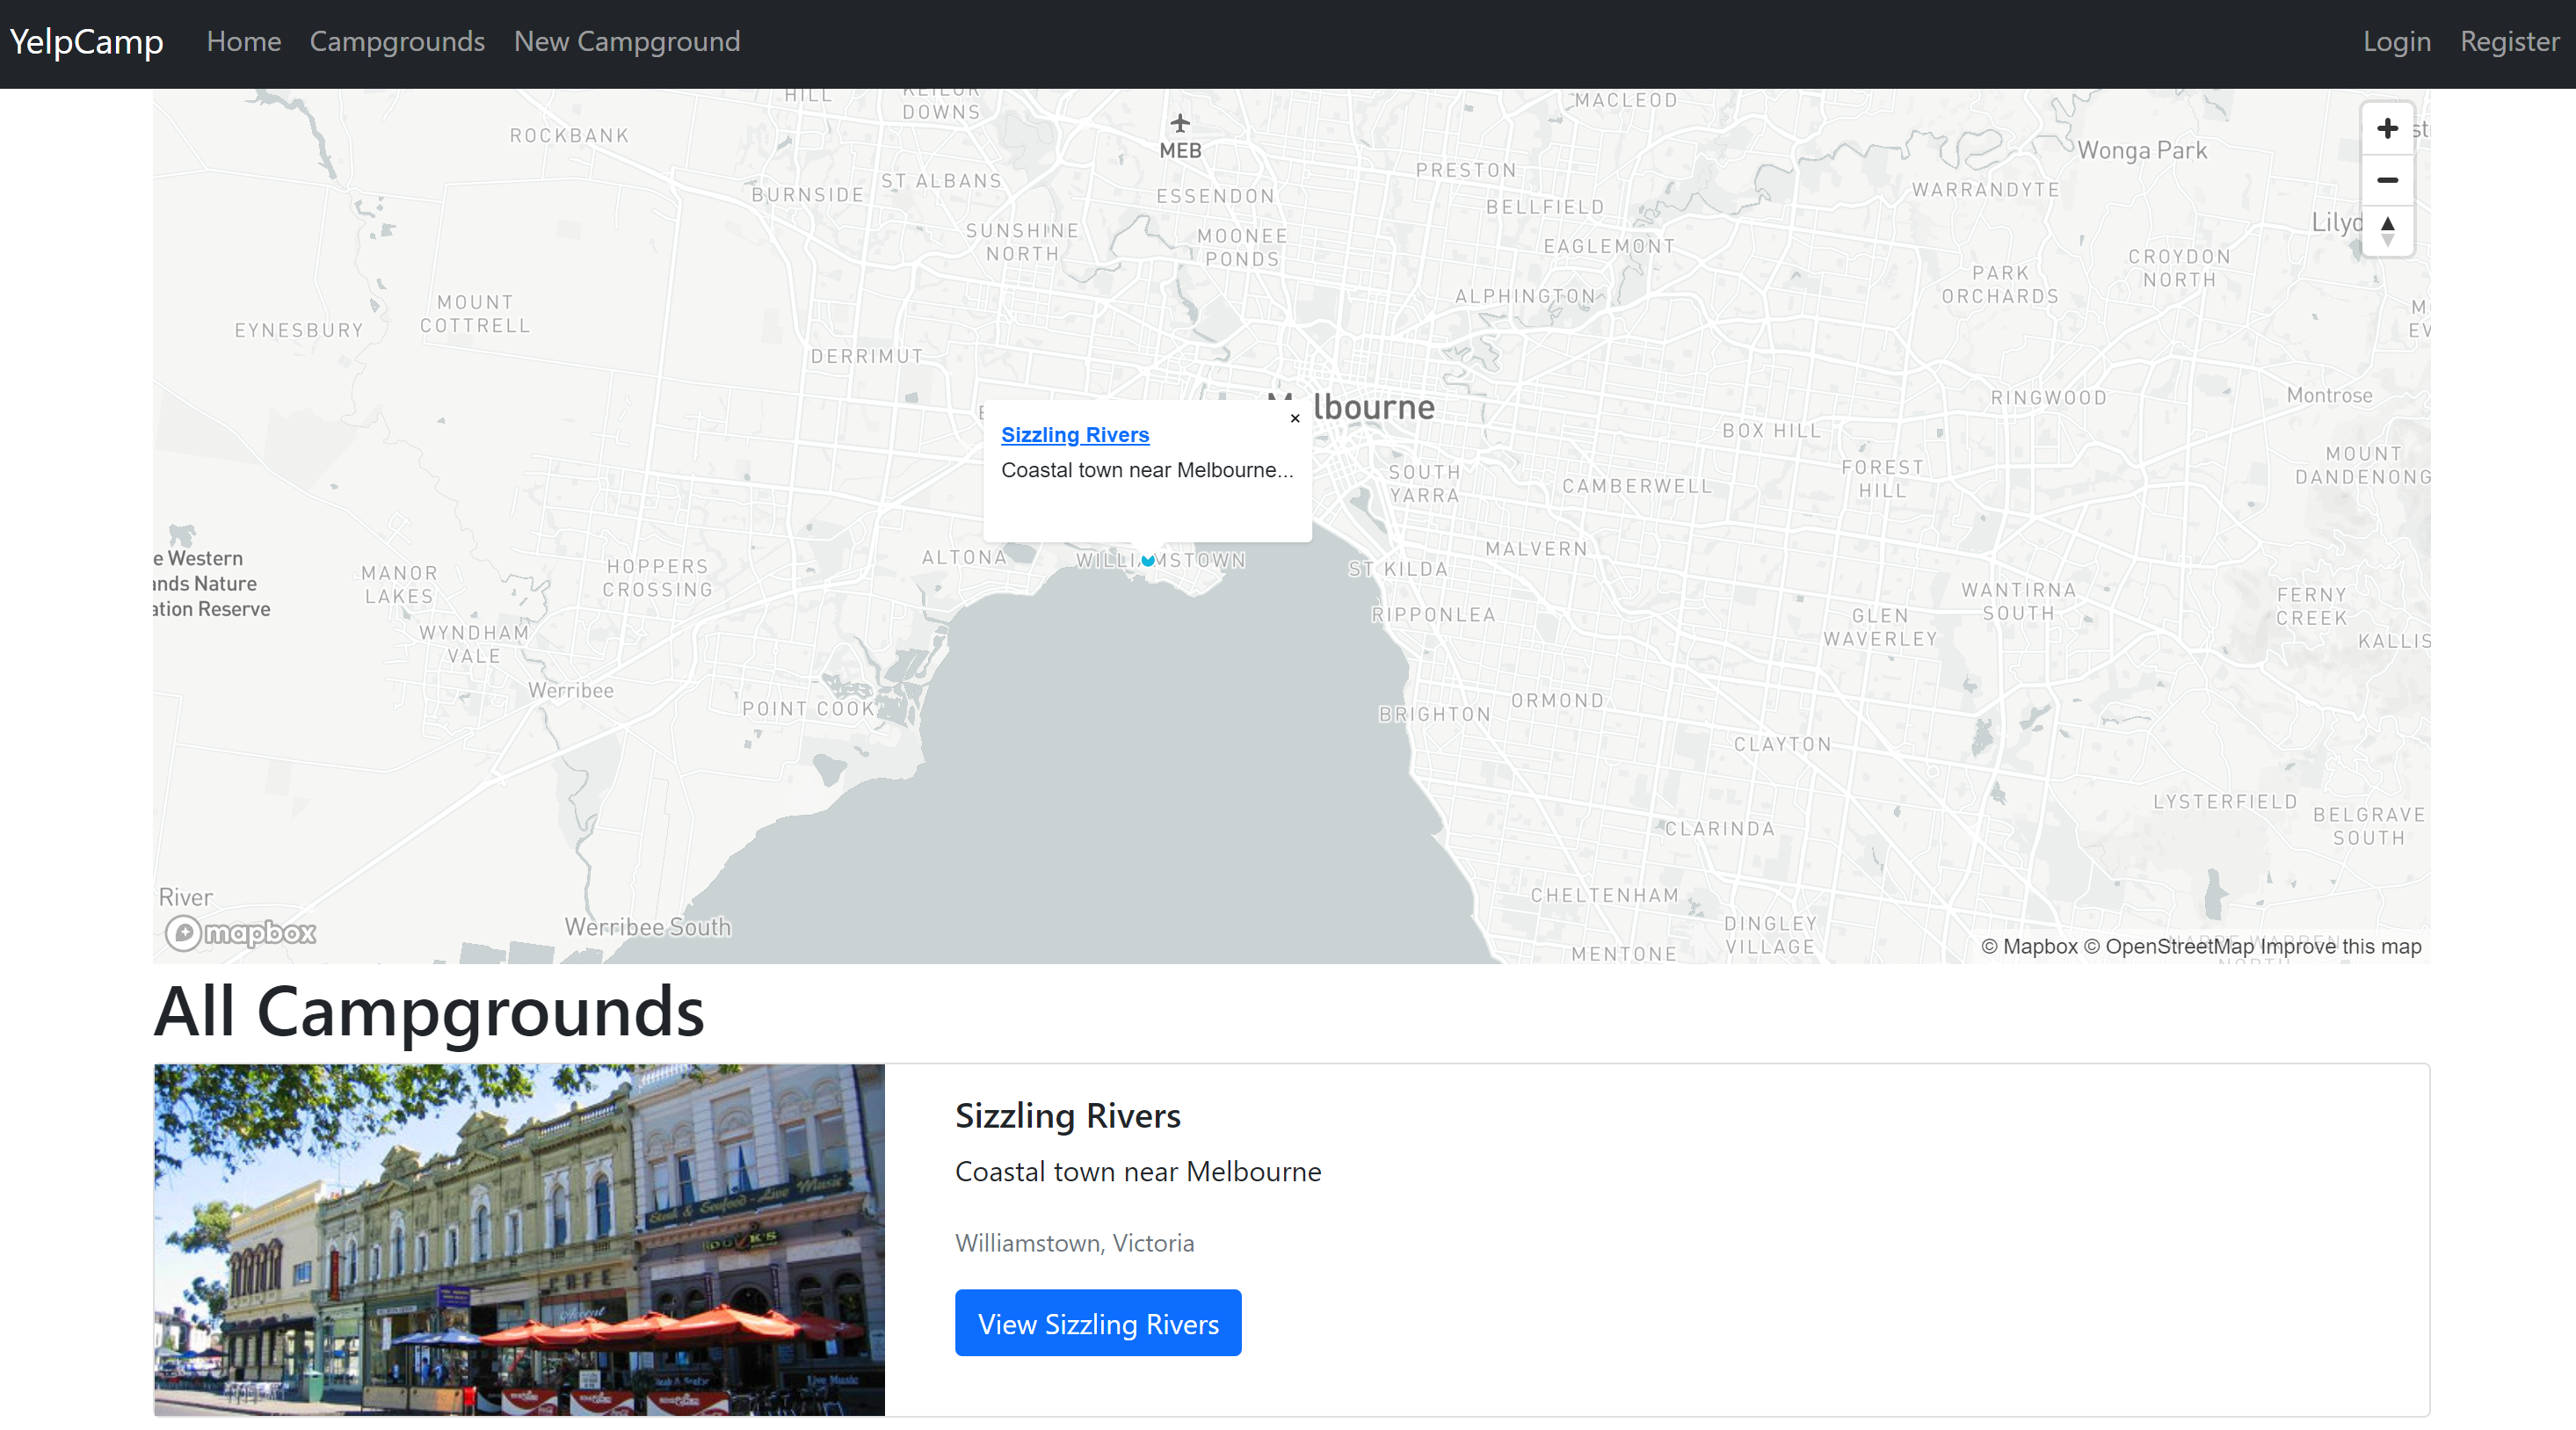Click the Williamstown, Victoria location text
Screen dimensions: 2576x1430
[1074, 1242]
